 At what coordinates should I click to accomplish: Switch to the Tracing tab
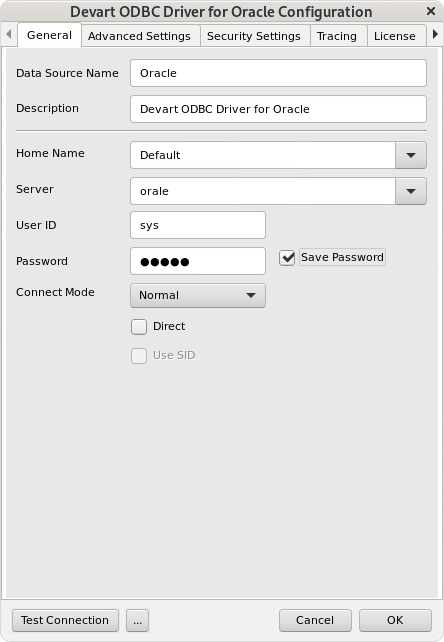click(337, 36)
